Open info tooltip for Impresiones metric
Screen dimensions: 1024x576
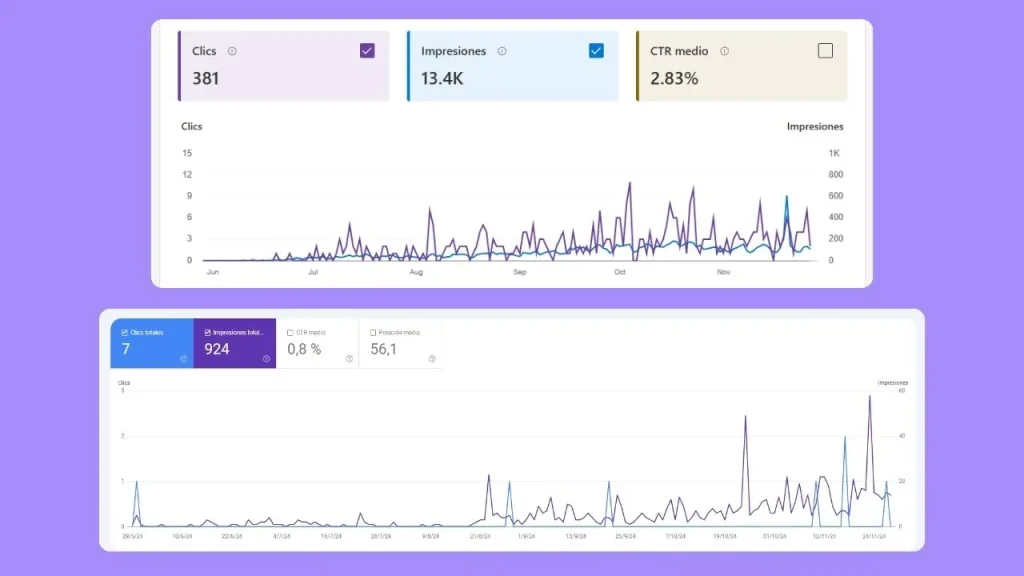tap(502, 51)
